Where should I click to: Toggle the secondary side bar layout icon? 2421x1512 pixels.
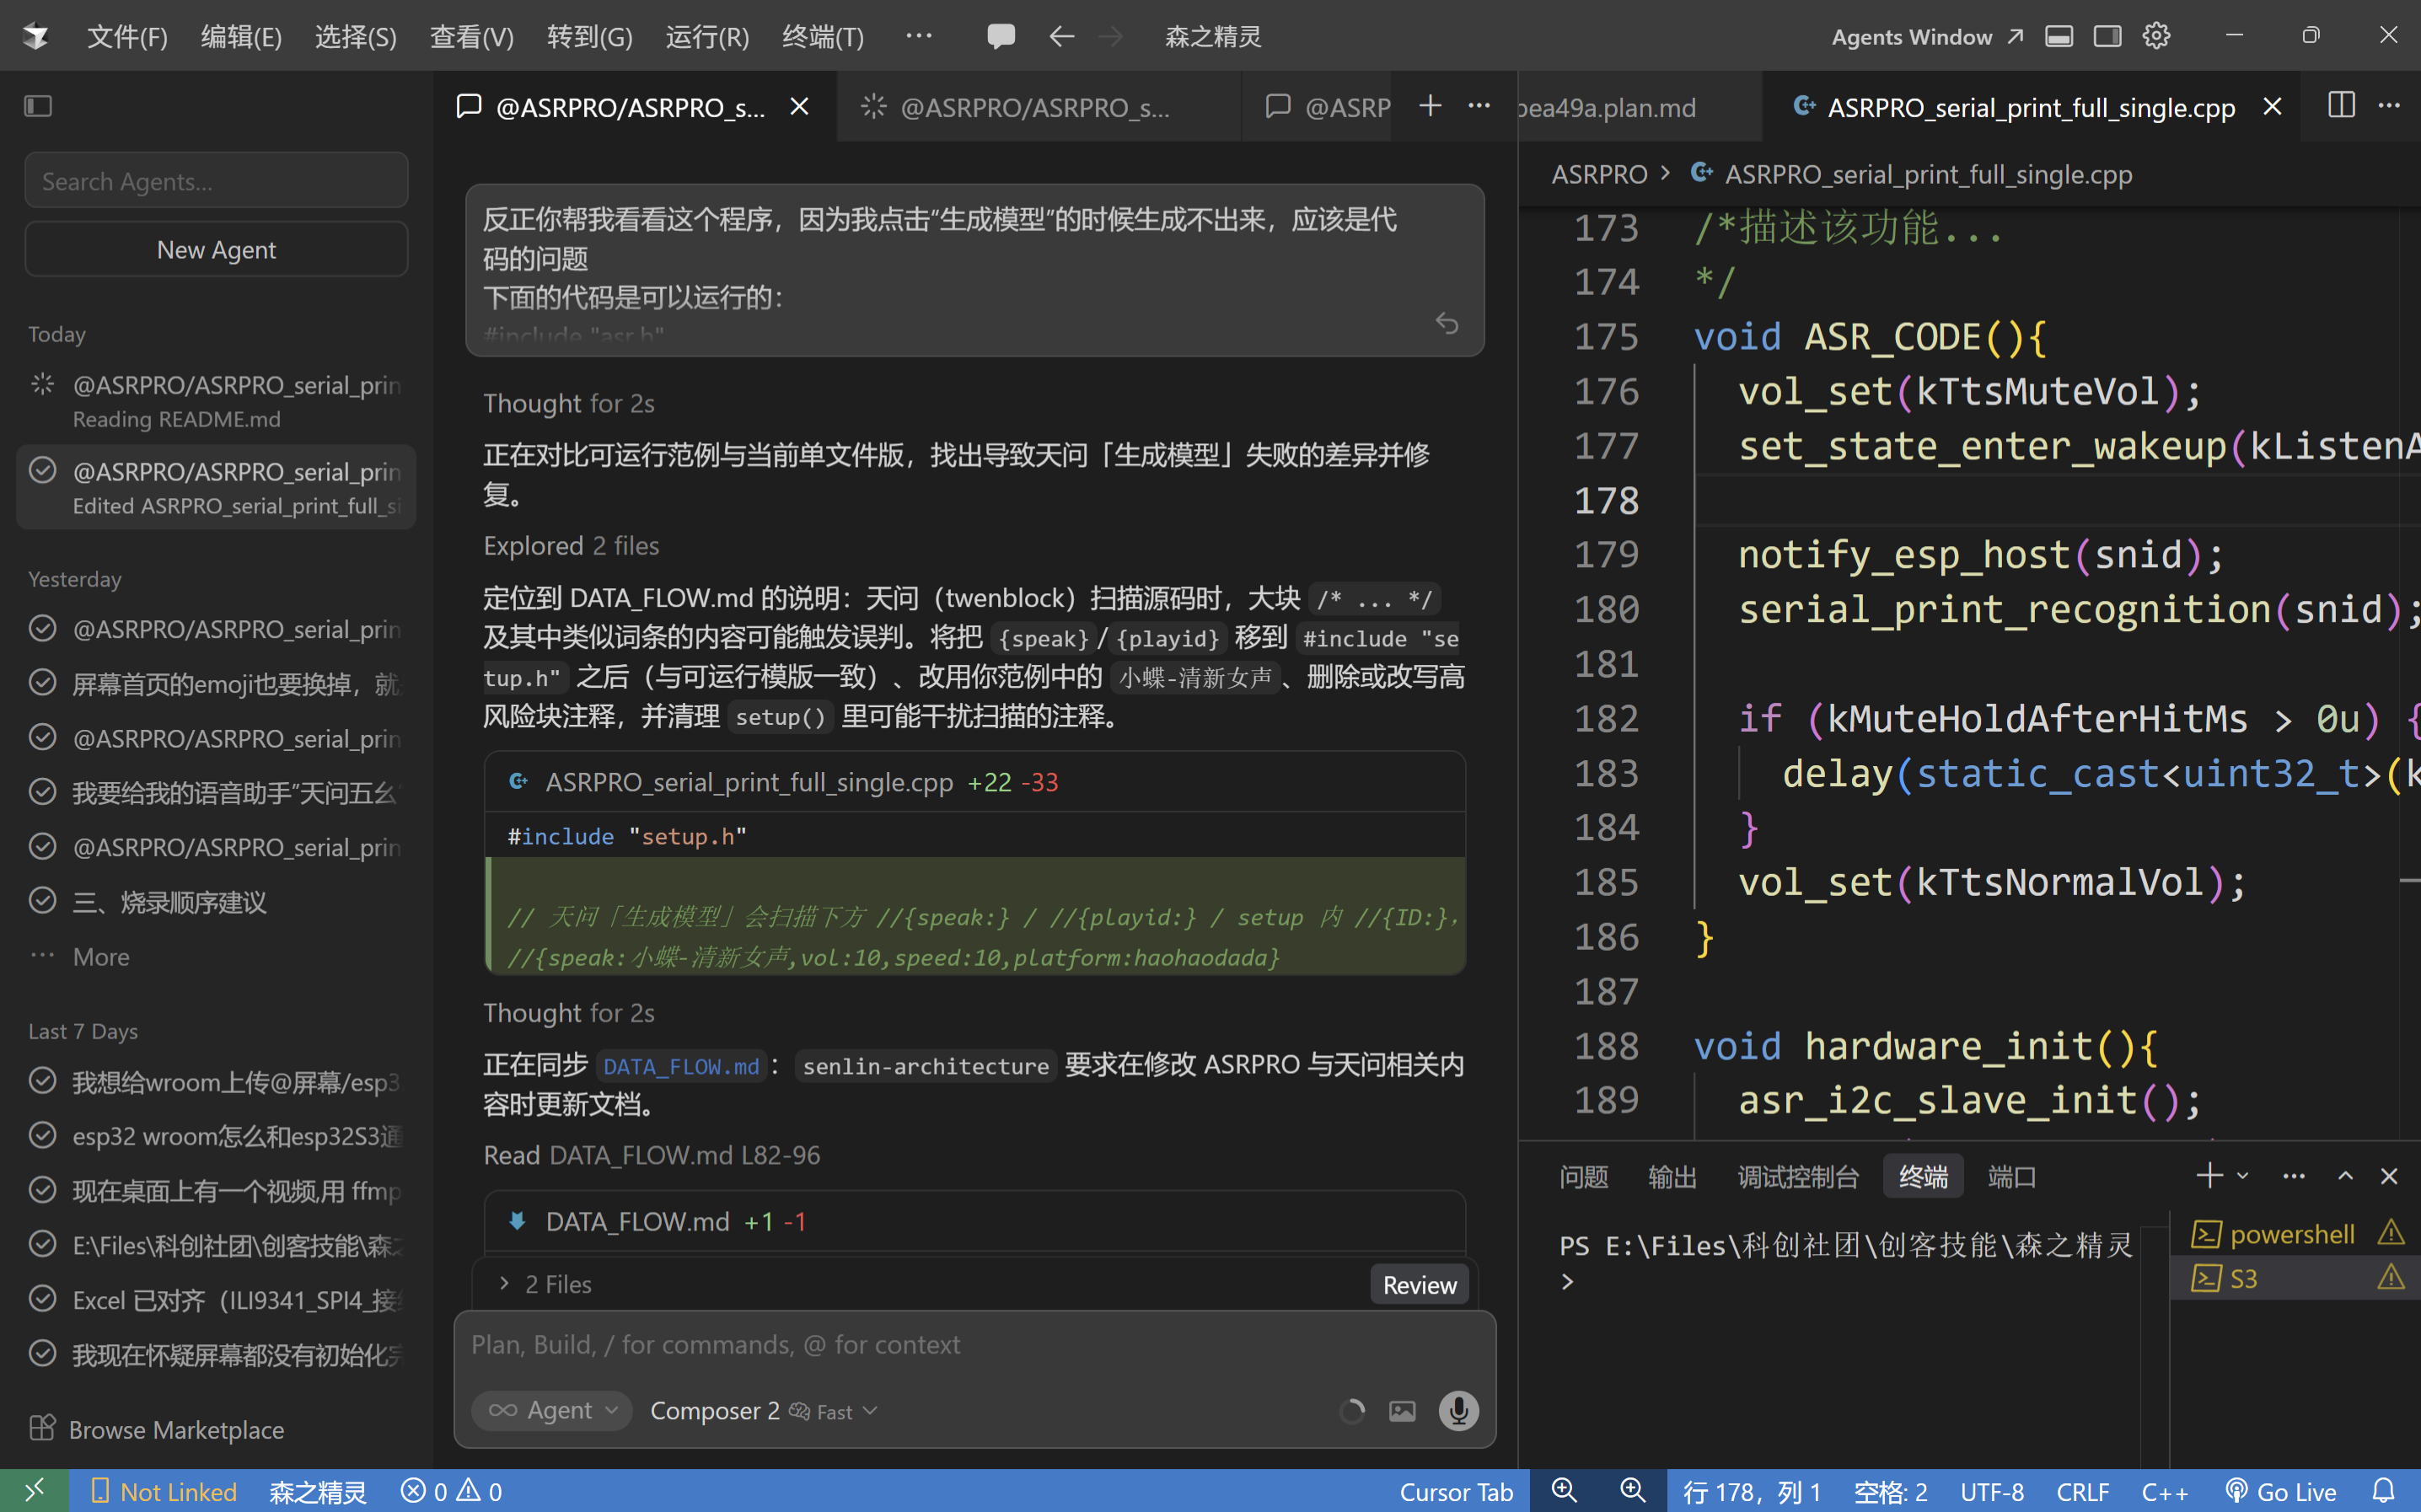2108,36
